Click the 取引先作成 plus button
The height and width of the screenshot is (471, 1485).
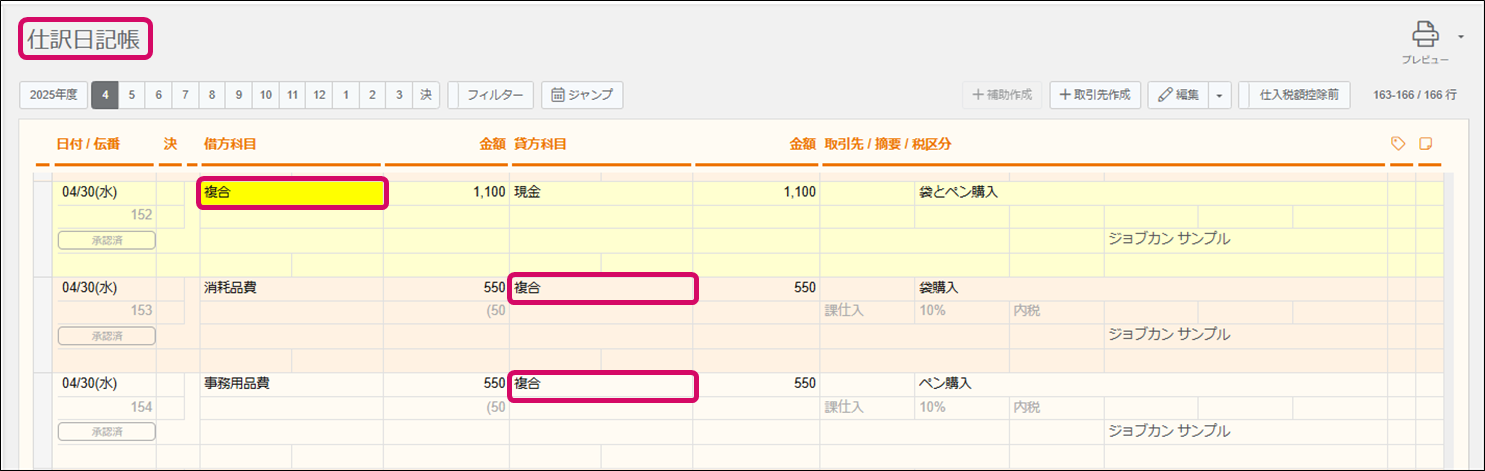(x=1094, y=95)
